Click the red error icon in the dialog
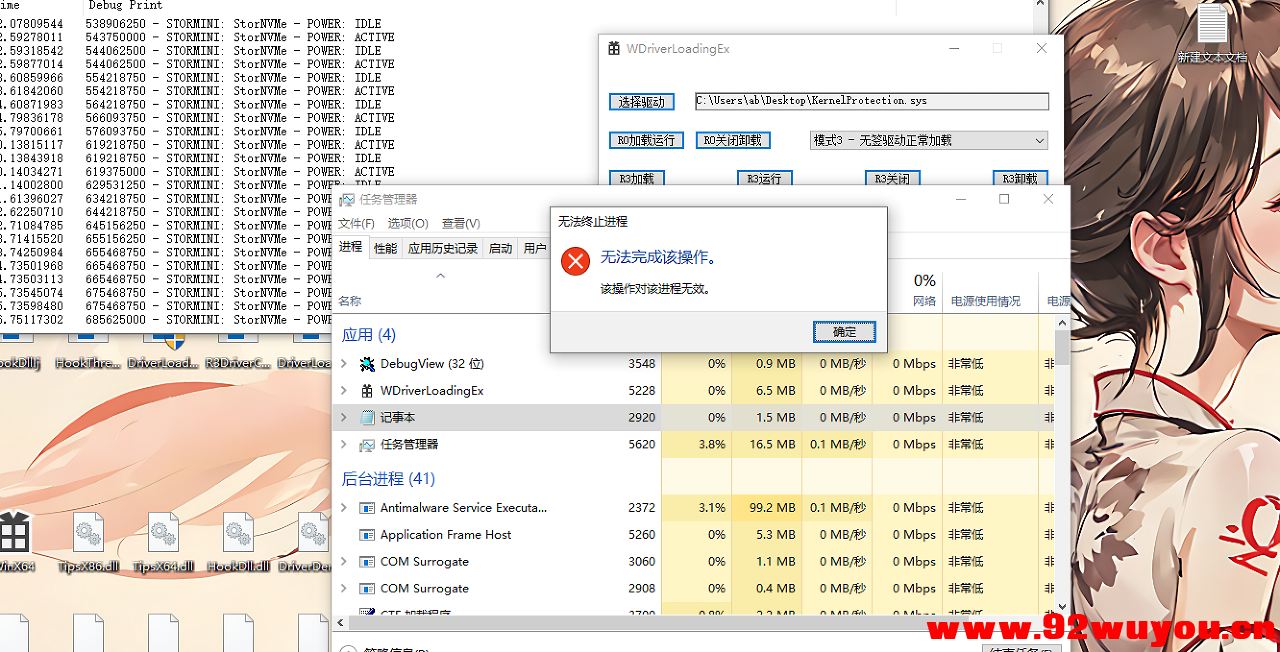This screenshot has width=1280, height=652. click(575, 260)
